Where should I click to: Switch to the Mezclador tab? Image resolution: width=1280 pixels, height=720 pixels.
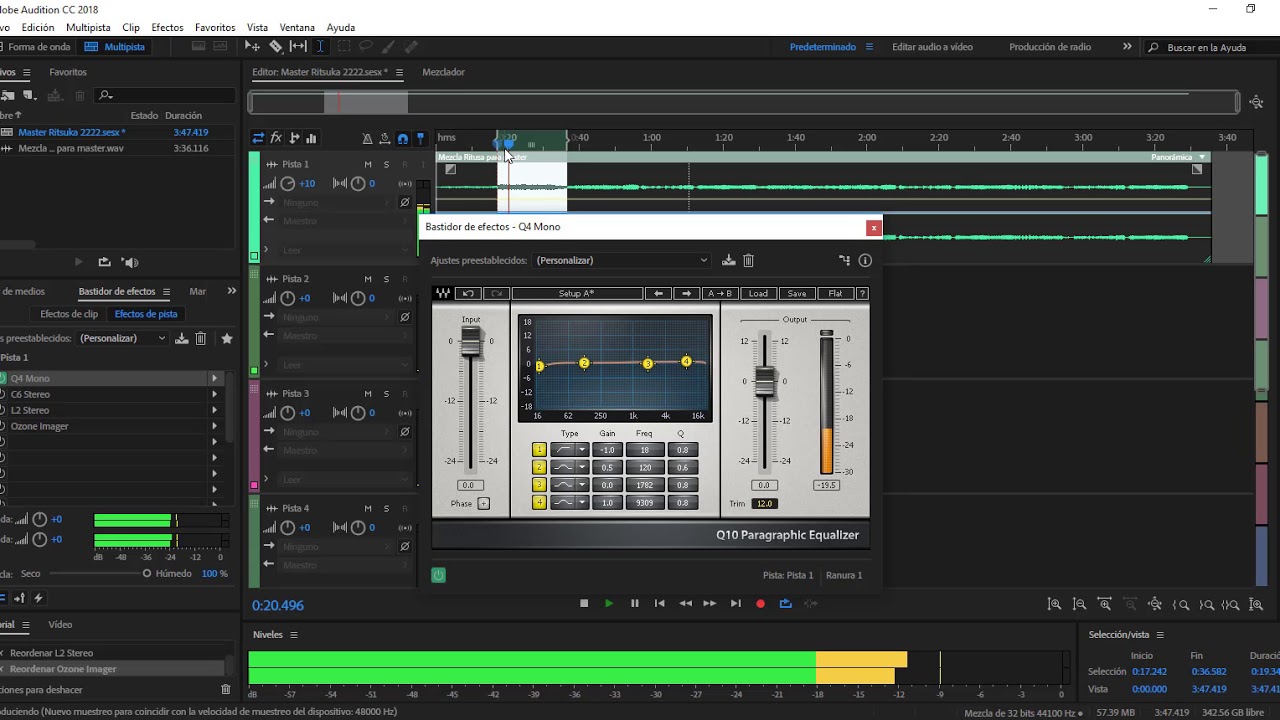tap(443, 72)
